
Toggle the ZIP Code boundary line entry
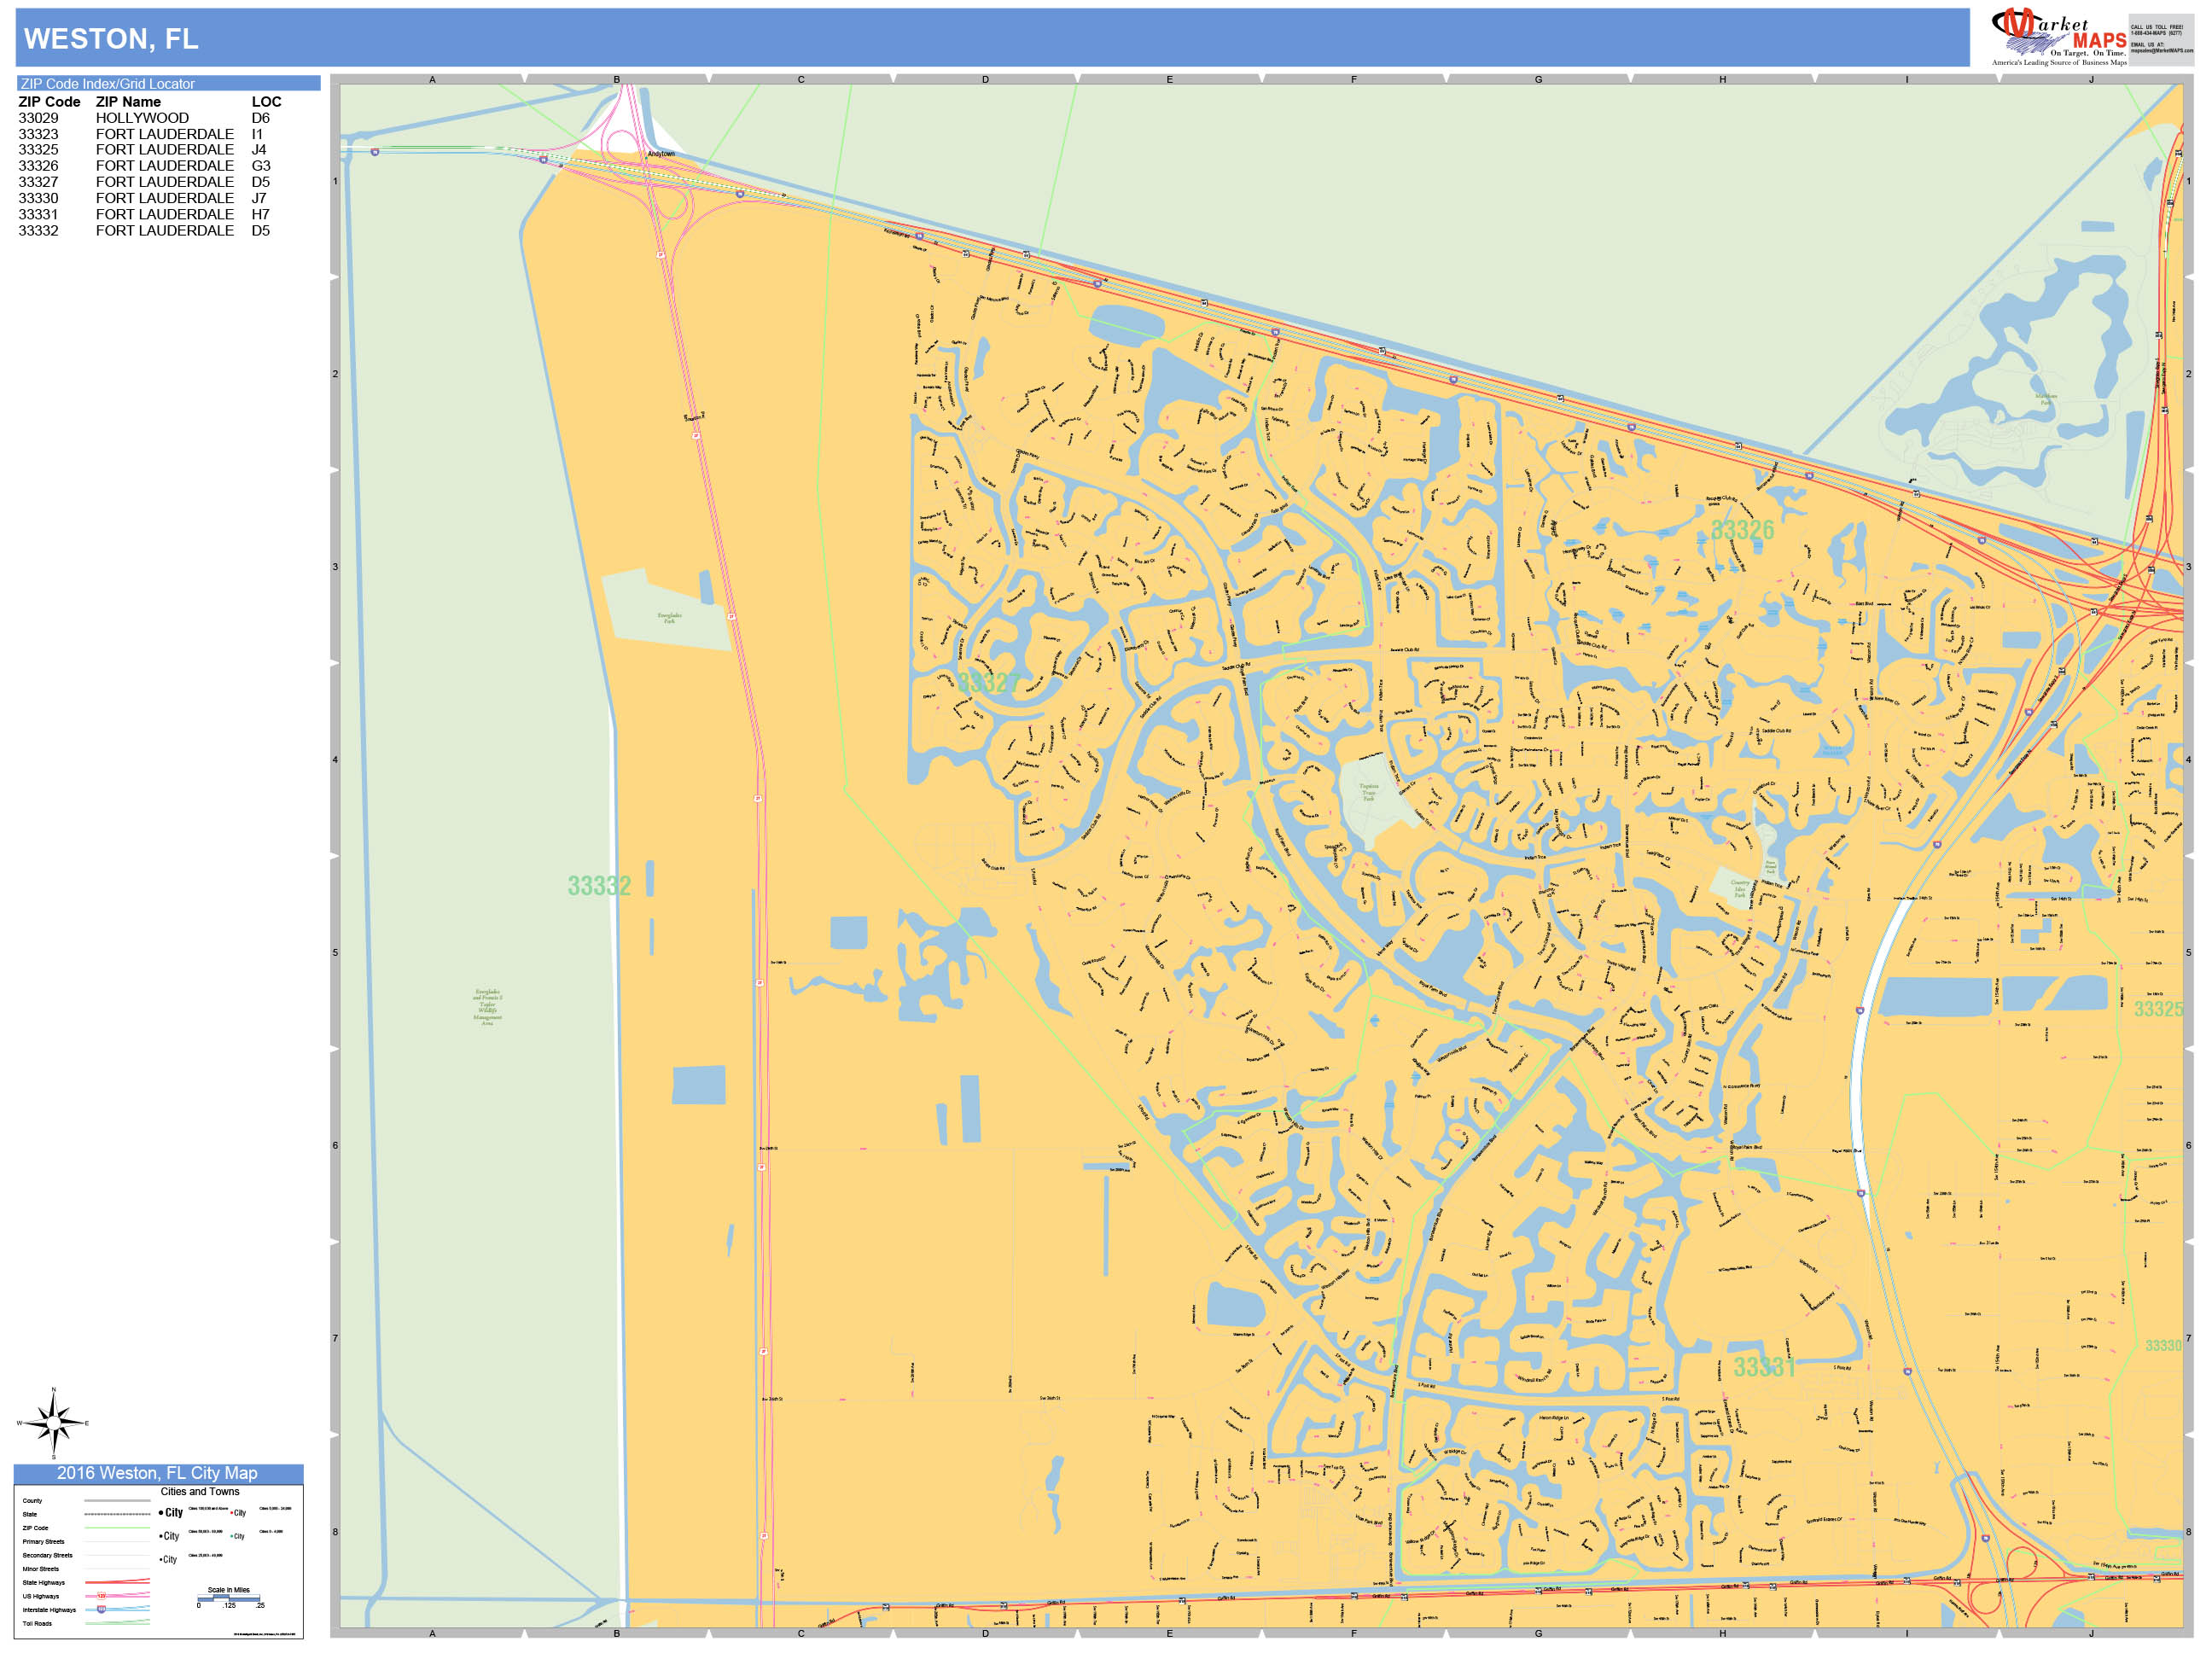point(117,1528)
